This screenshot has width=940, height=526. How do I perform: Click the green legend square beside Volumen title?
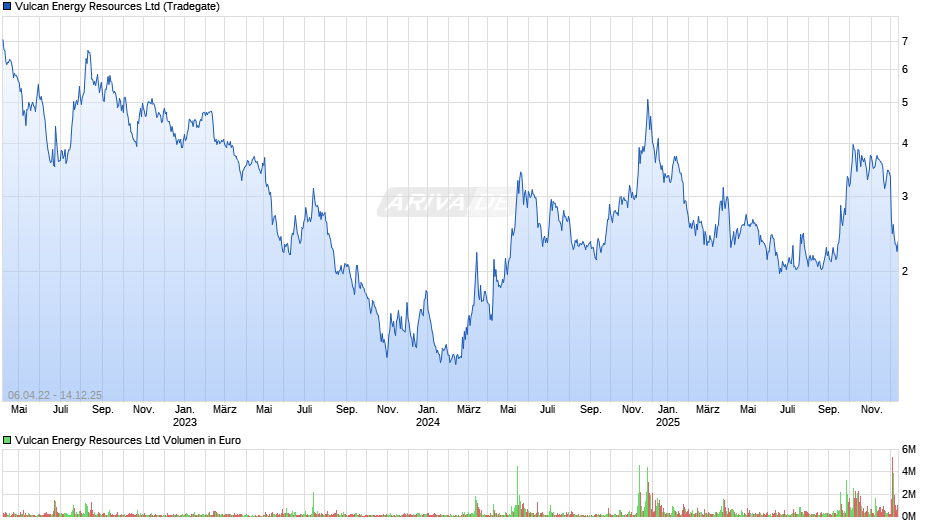pos(7,440)
